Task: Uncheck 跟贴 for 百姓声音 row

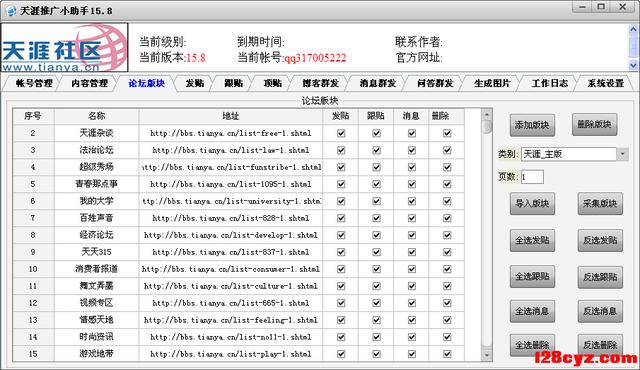Action: click(376, 218)
